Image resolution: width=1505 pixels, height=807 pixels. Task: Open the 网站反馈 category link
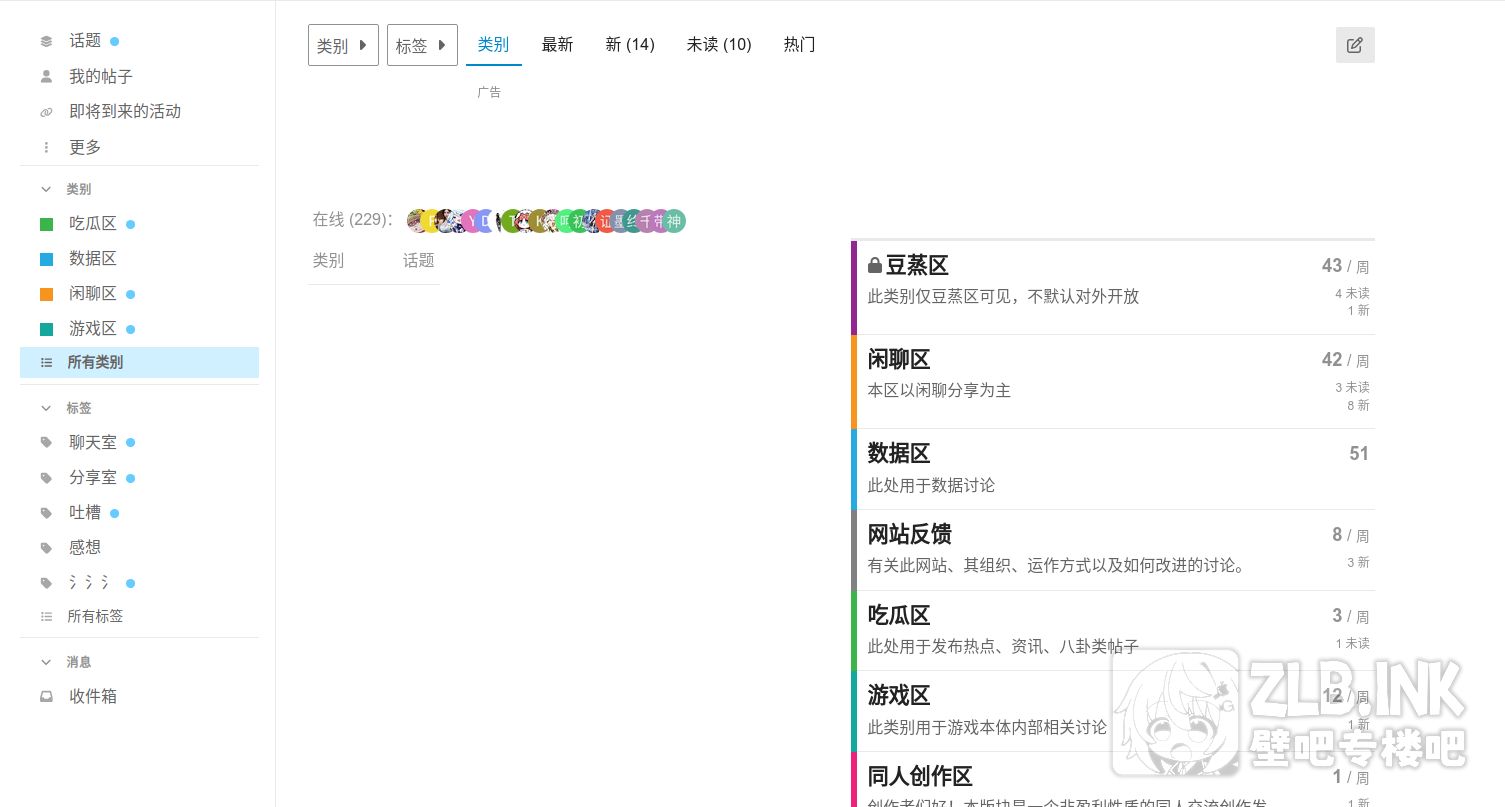(x=909, y=535)
